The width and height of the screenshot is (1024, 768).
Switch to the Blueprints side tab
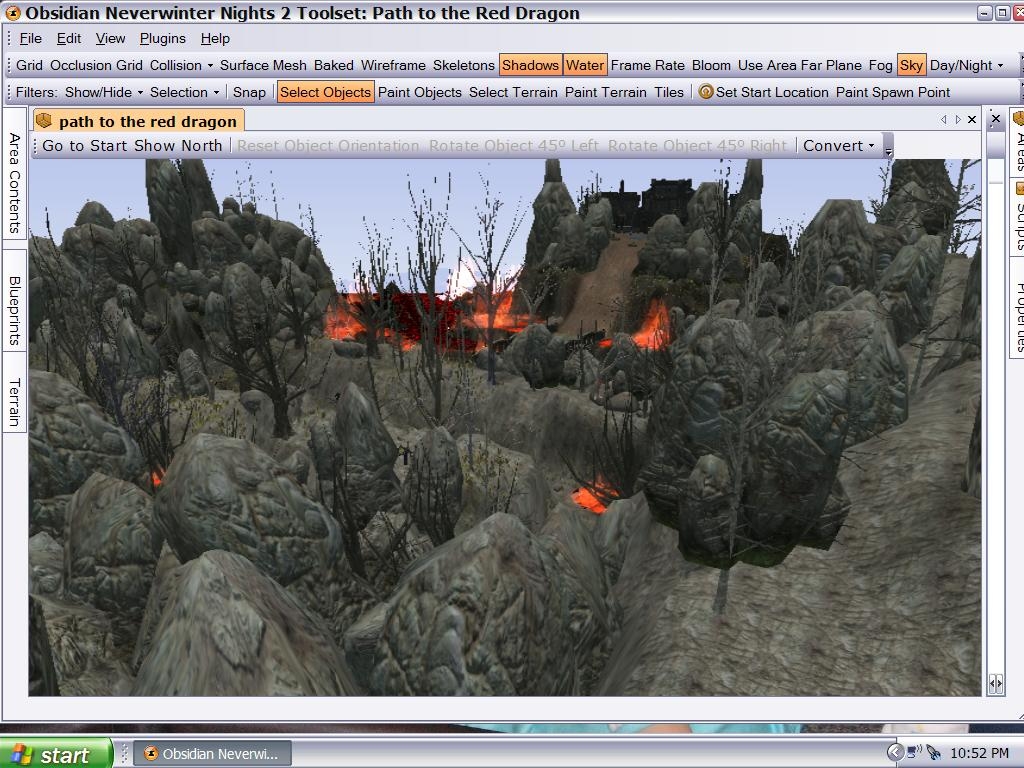pyautogui.click(x=15, y=310)
